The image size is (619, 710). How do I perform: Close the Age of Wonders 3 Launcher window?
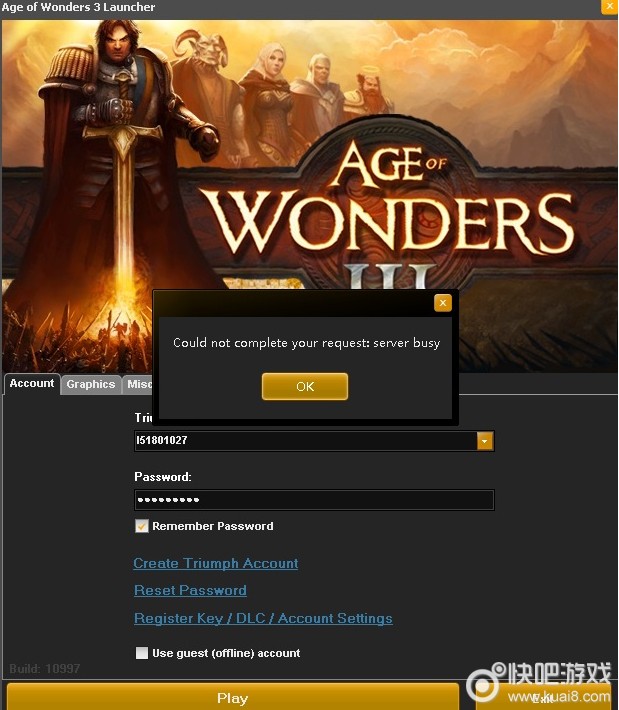609,7
